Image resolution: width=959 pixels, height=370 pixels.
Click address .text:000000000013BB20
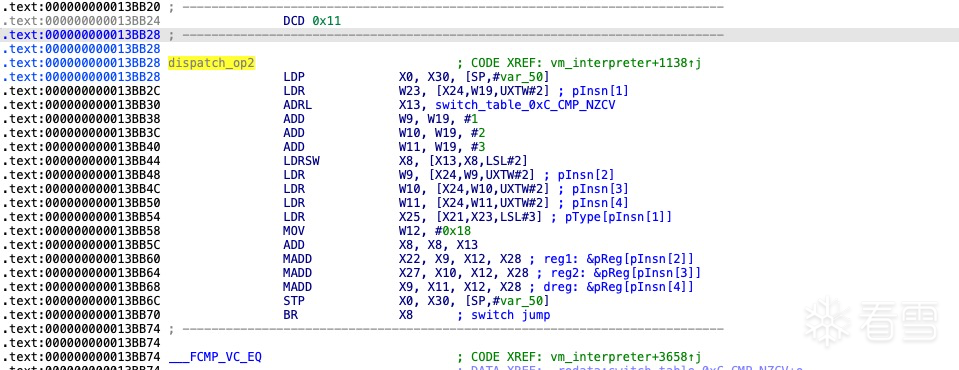(81, 7)
